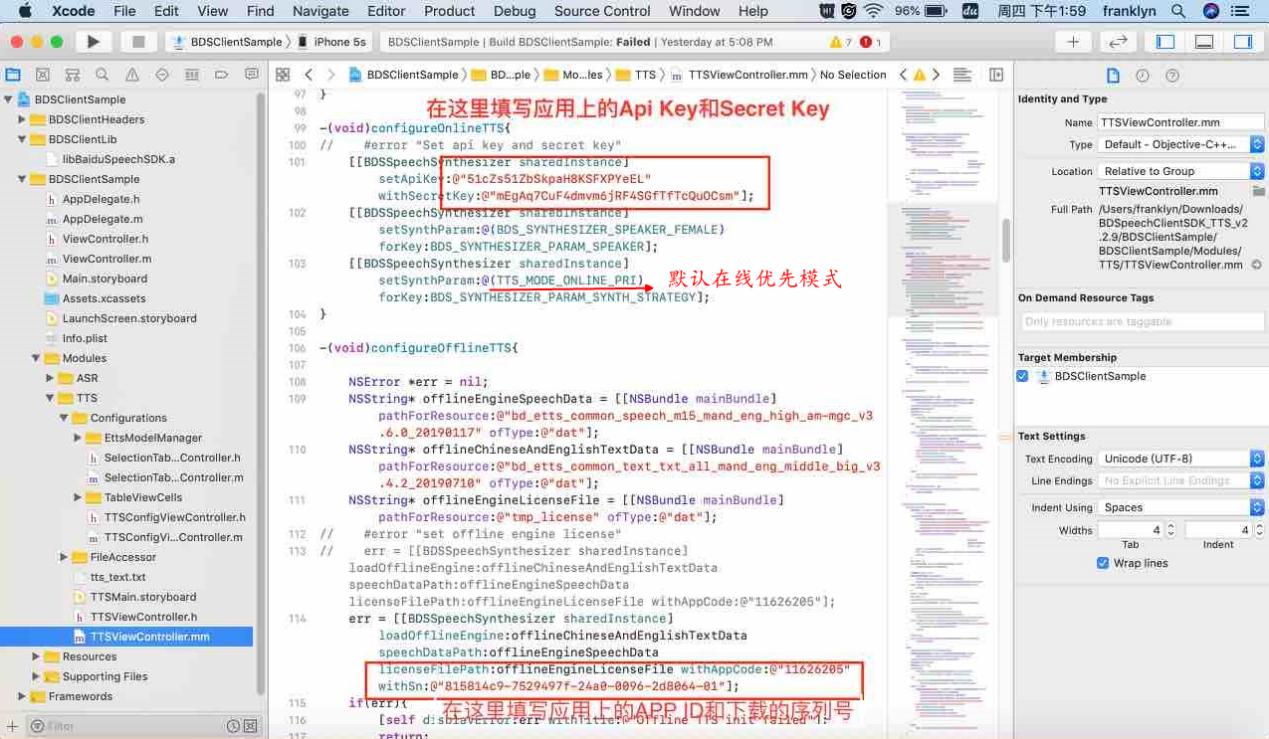Open the Debug menu
This screenshot has width=1269, height=739.
(x=515, y=11)
